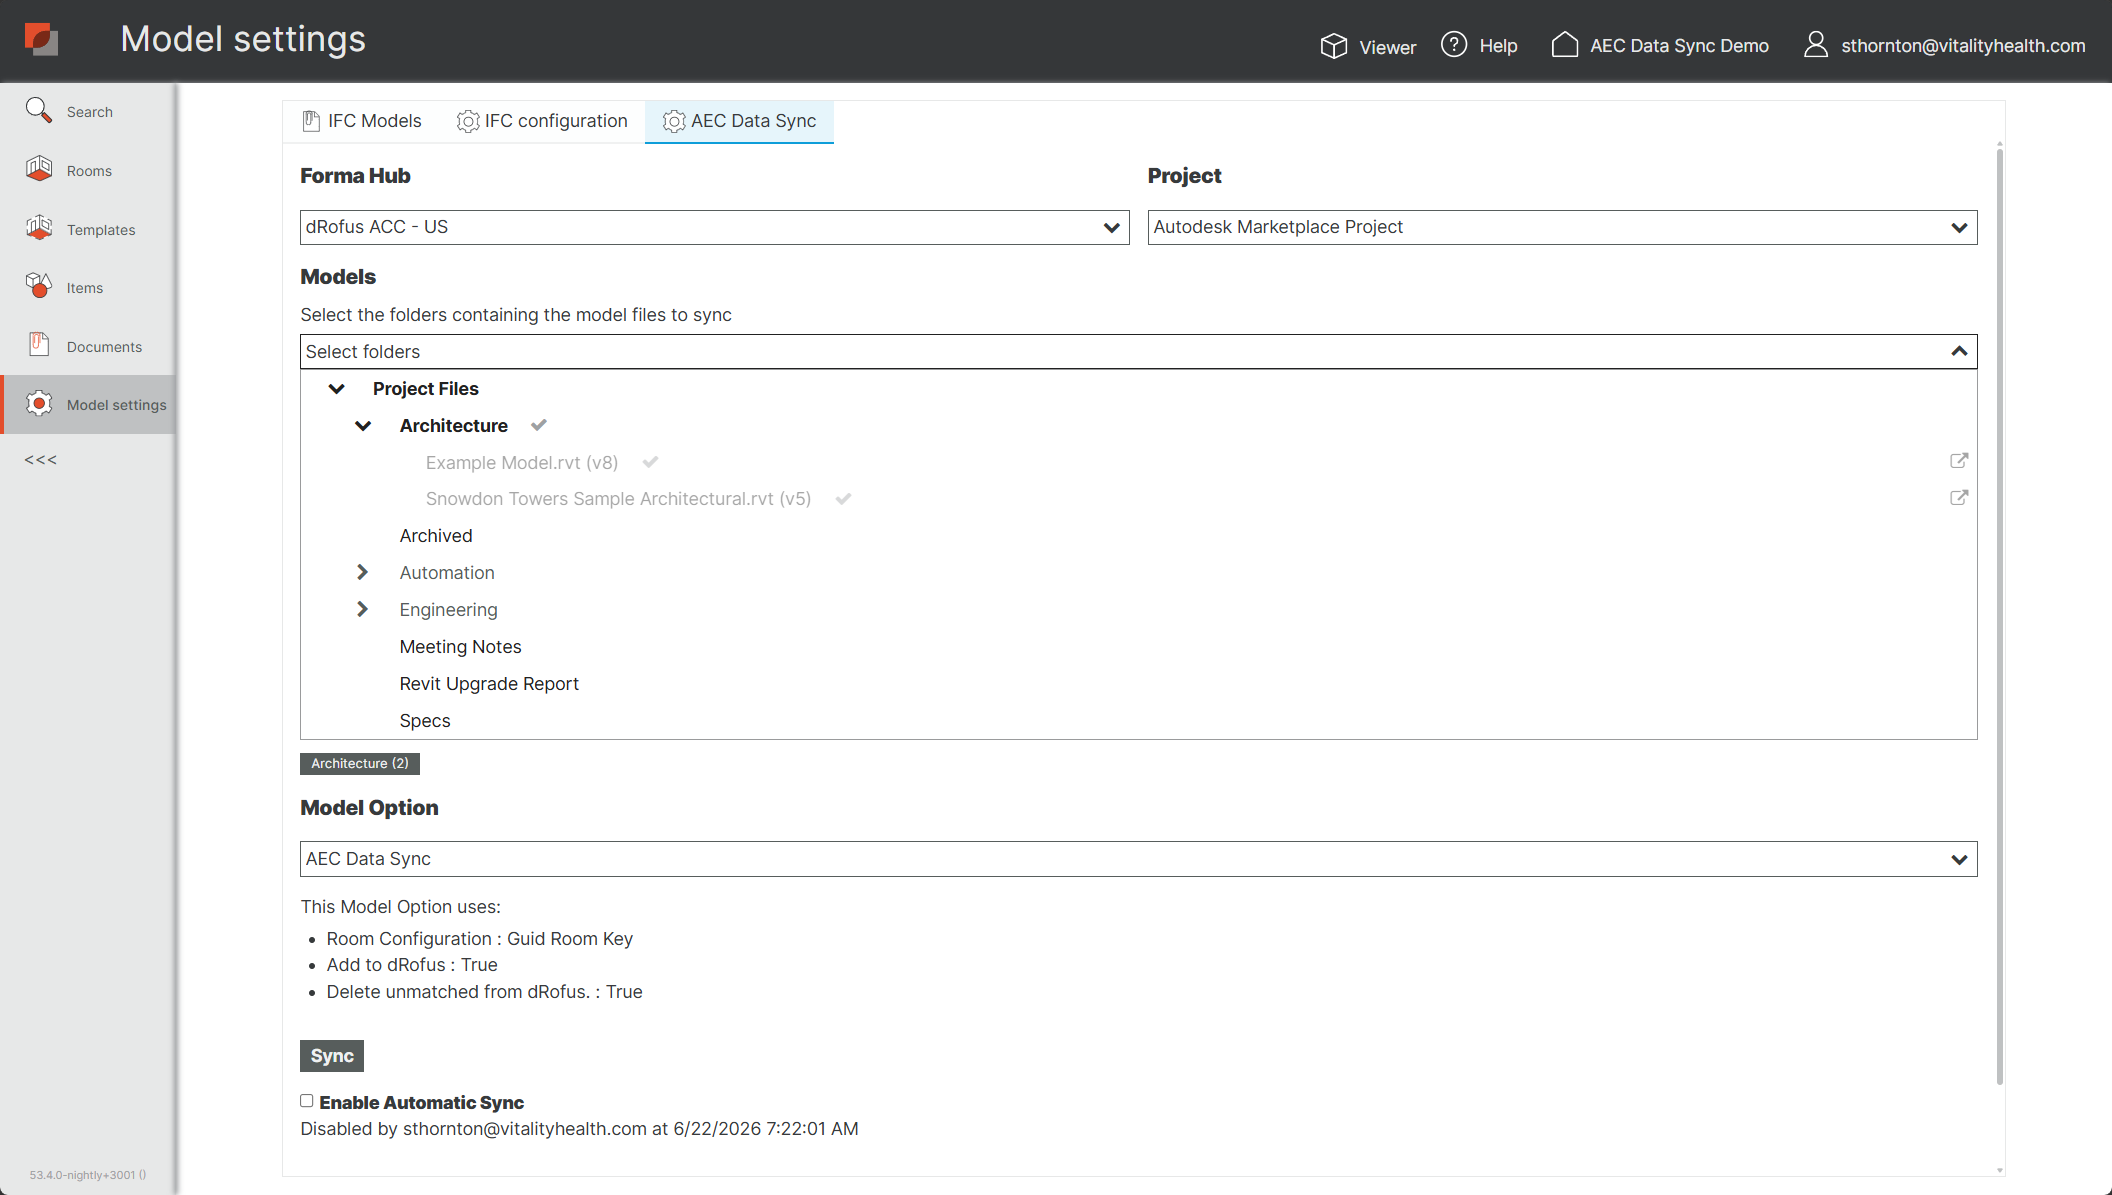
Task: Click the Project Files label
Action: pyautogui.click(x=426, y=389)
